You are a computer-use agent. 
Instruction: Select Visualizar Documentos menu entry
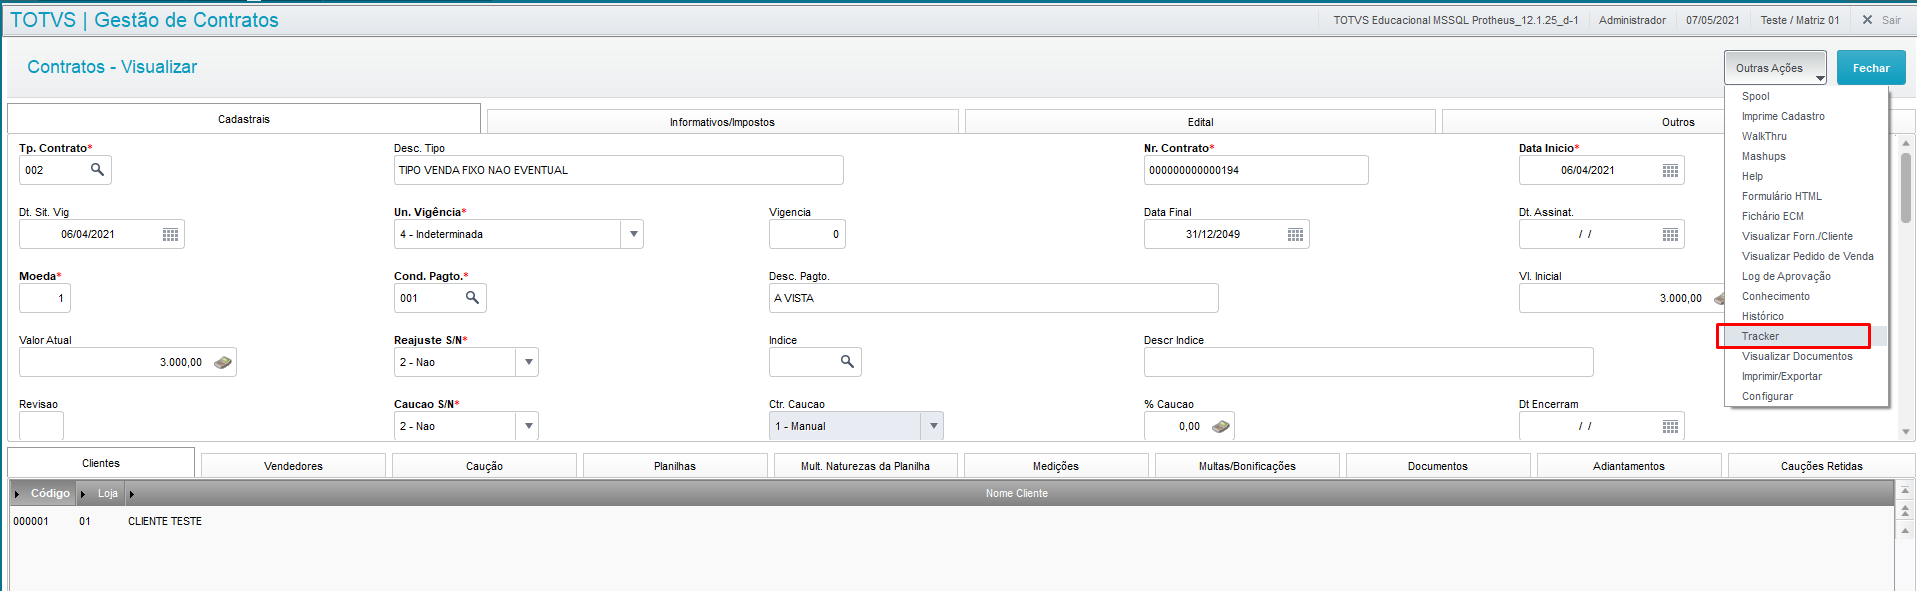[1806, 356]
